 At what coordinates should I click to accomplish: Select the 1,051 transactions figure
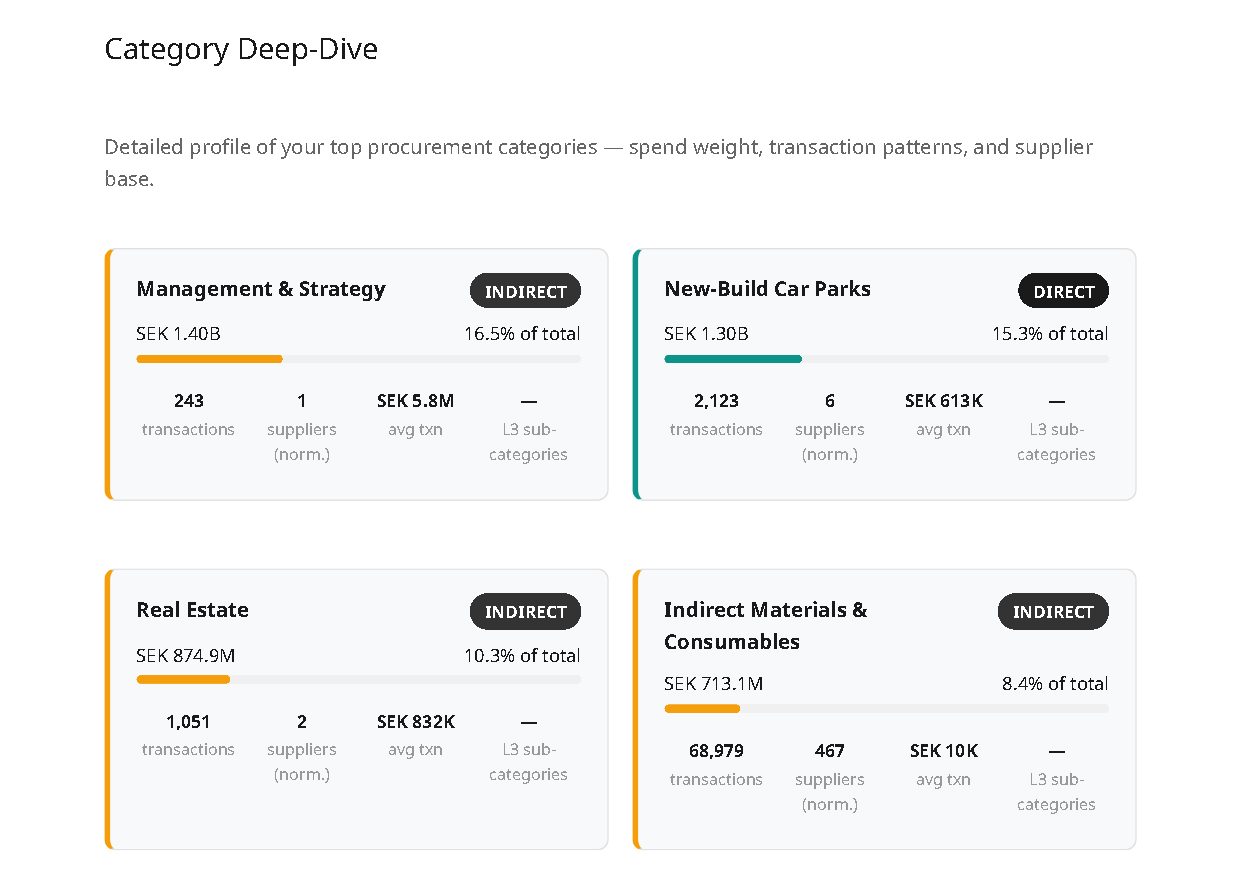pyautogui.click(x=188, y=722)
